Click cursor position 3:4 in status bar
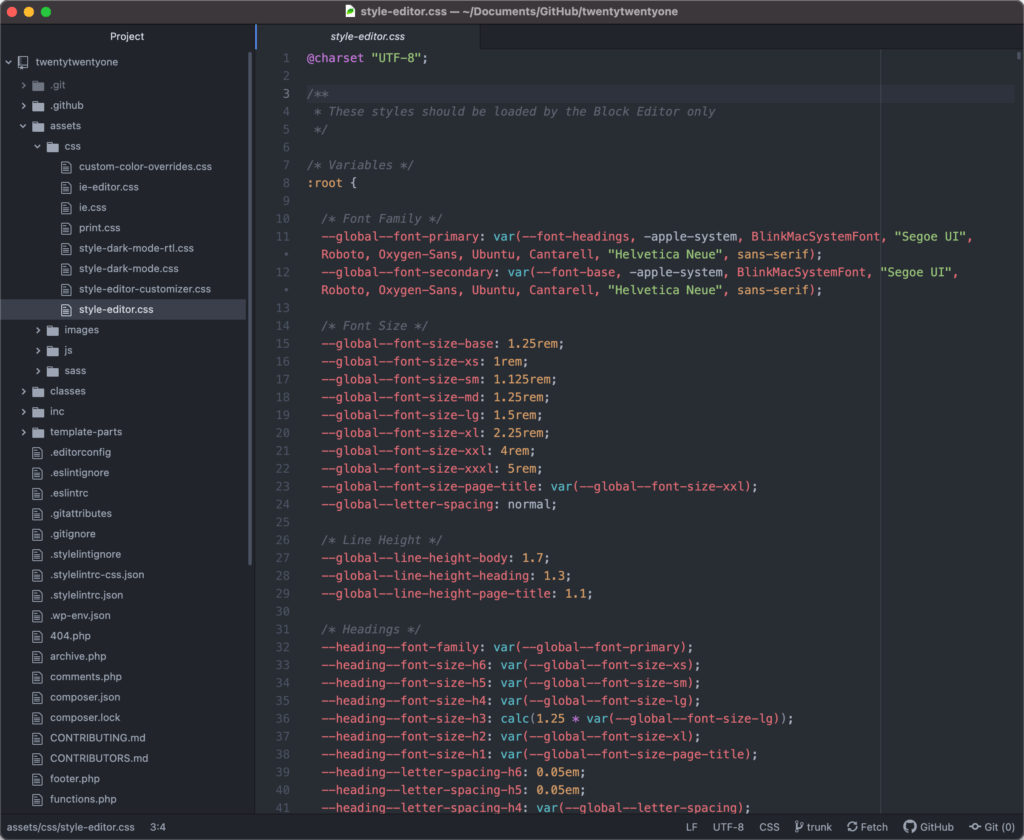Viewport: 1024px width, 840px height. point(157,827)
